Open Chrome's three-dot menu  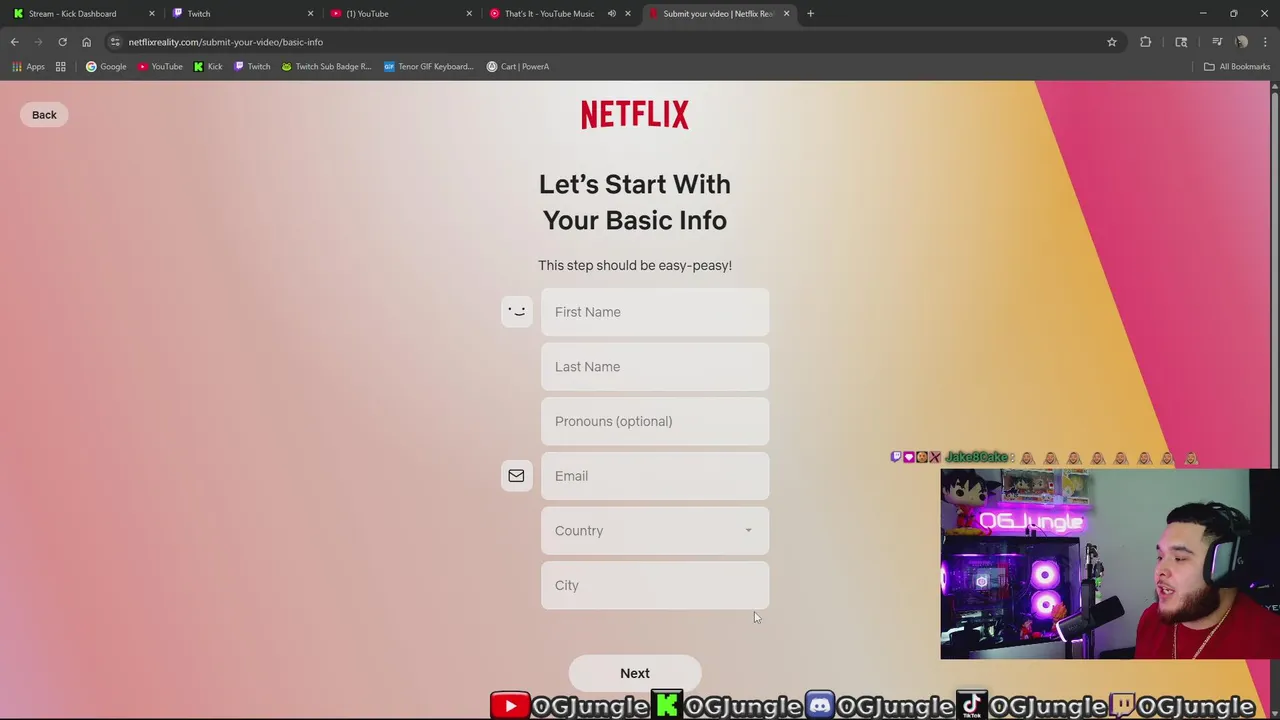point(1265,42)
